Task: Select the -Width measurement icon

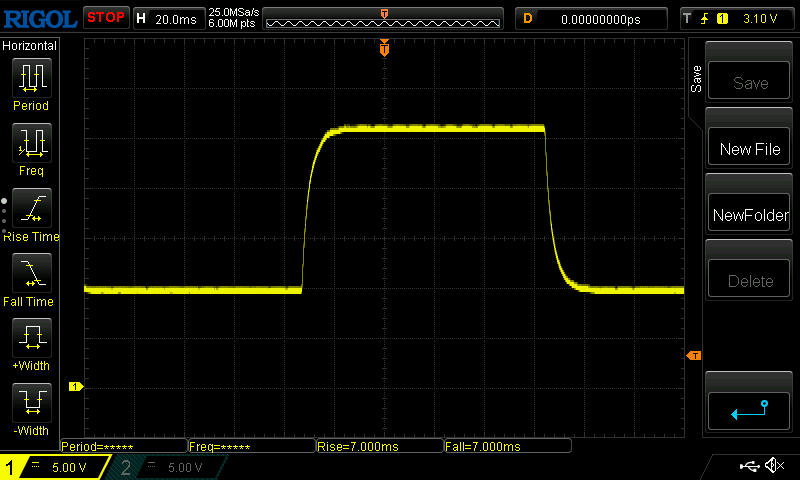Action: (x=32, y=402)
